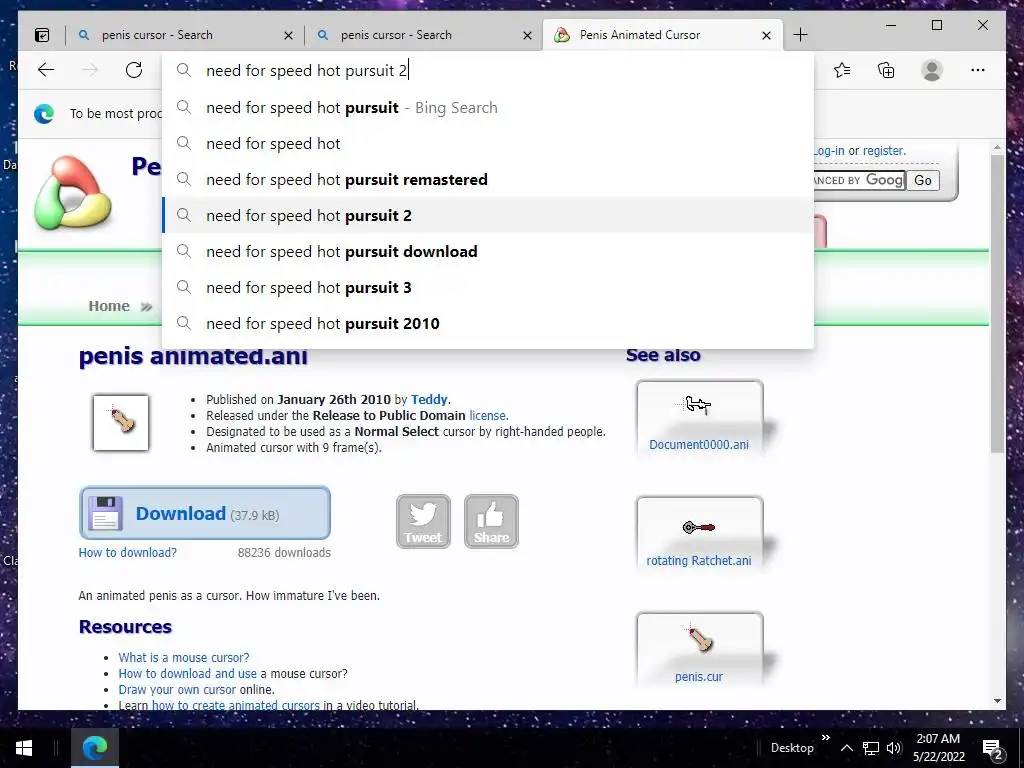1024x768 pixels.
Task: Open Favorites star icon in toolbar
Action: tap(842, 70)
